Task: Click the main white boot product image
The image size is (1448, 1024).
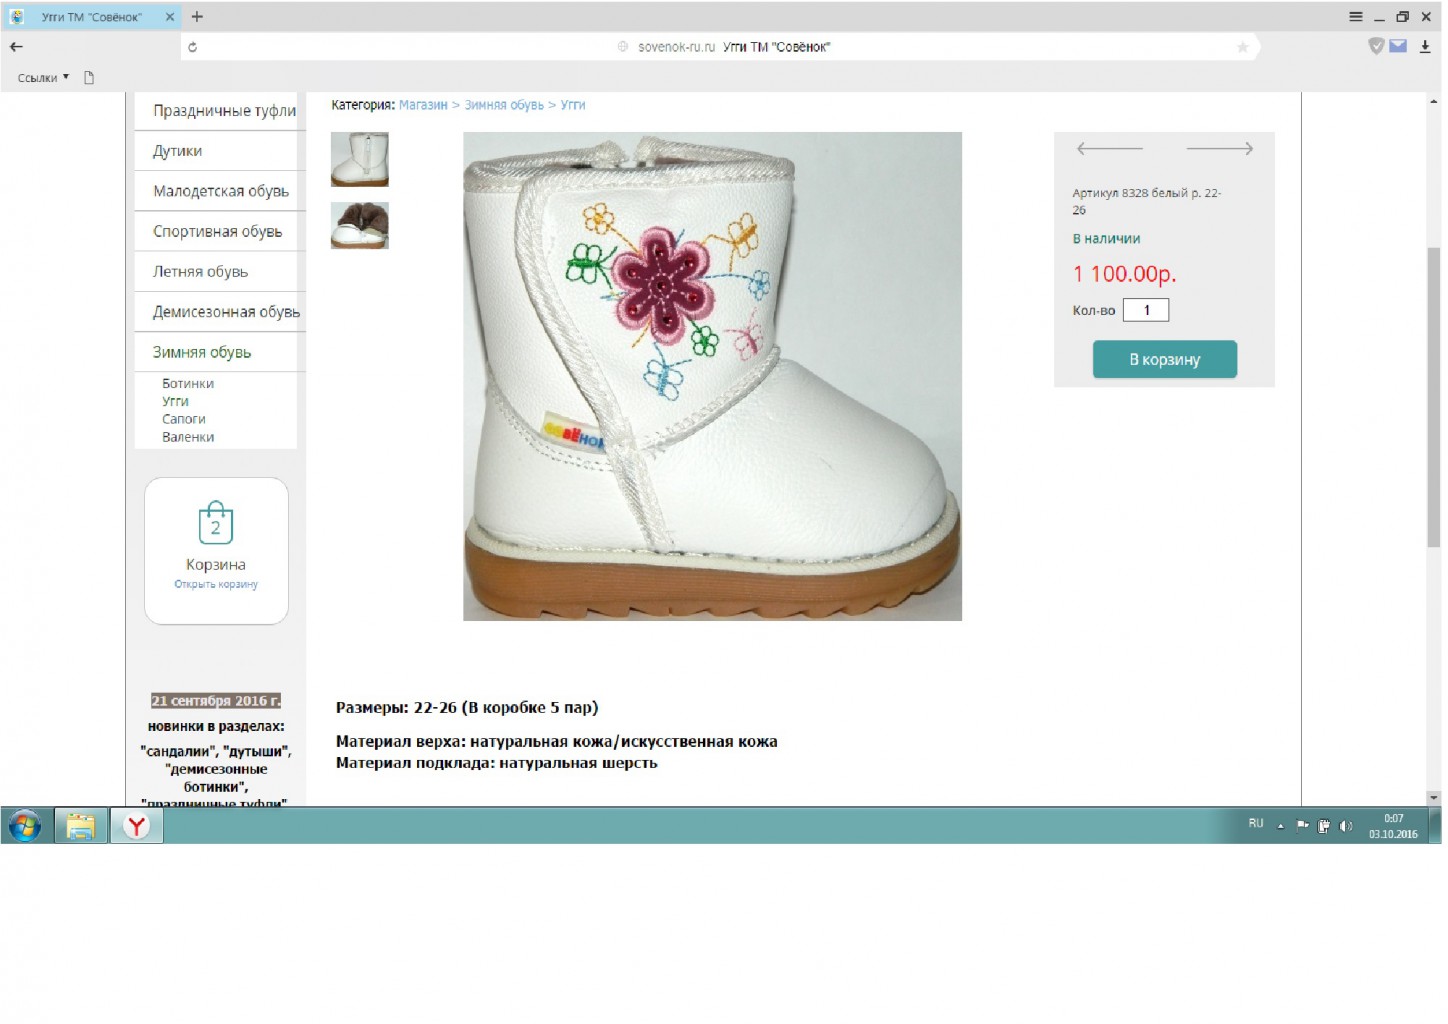Action: 712,376
